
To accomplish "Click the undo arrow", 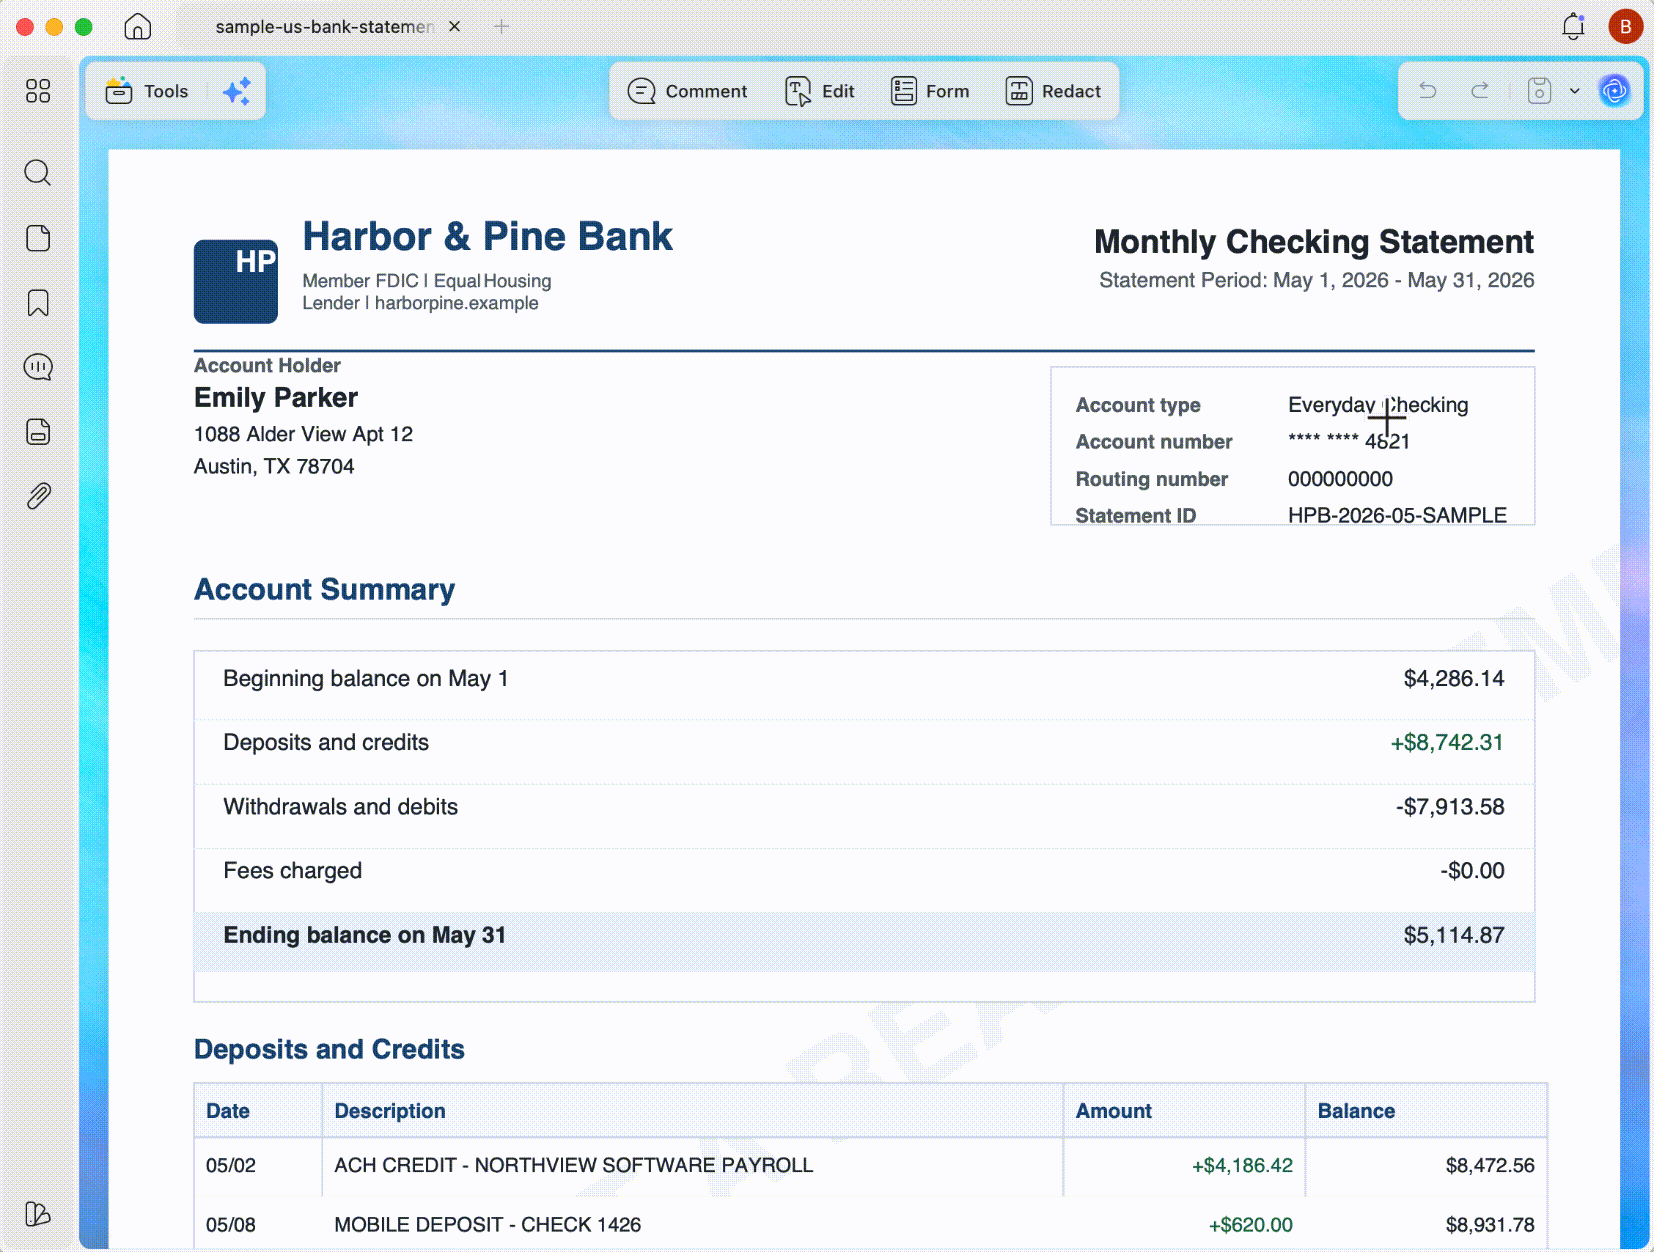I will 1428,91.
